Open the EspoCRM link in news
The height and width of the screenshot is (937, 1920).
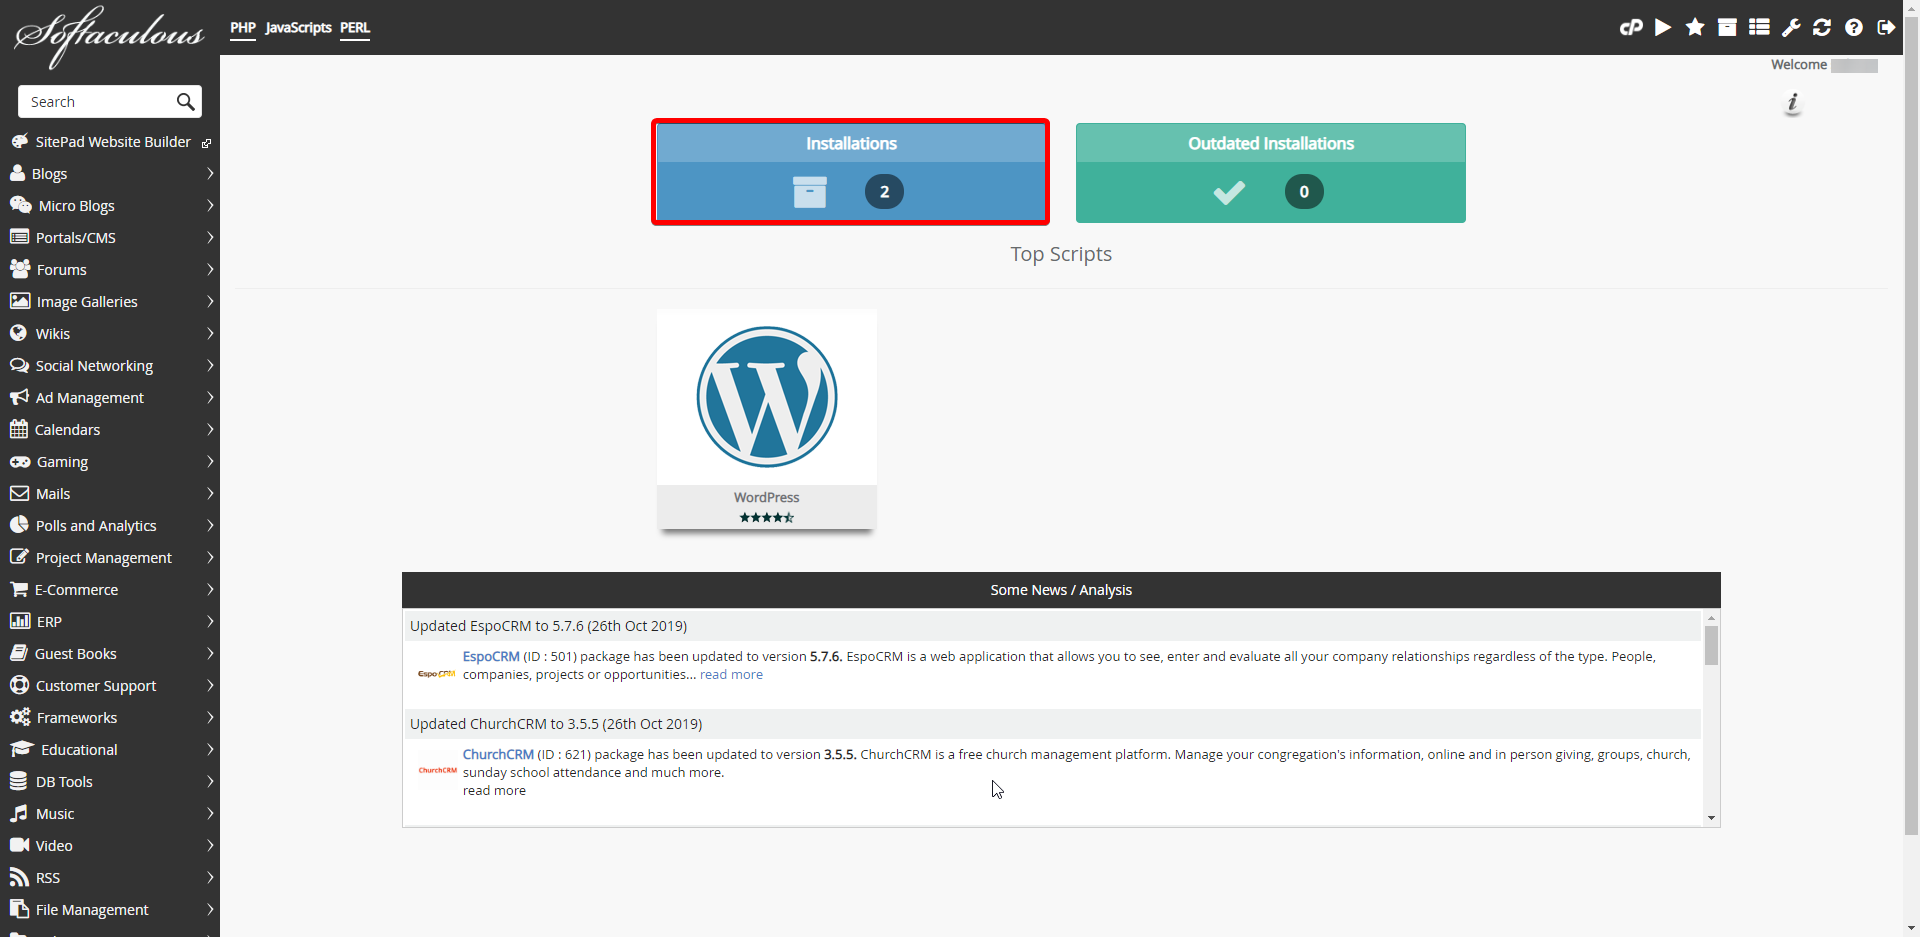[491, 656]
